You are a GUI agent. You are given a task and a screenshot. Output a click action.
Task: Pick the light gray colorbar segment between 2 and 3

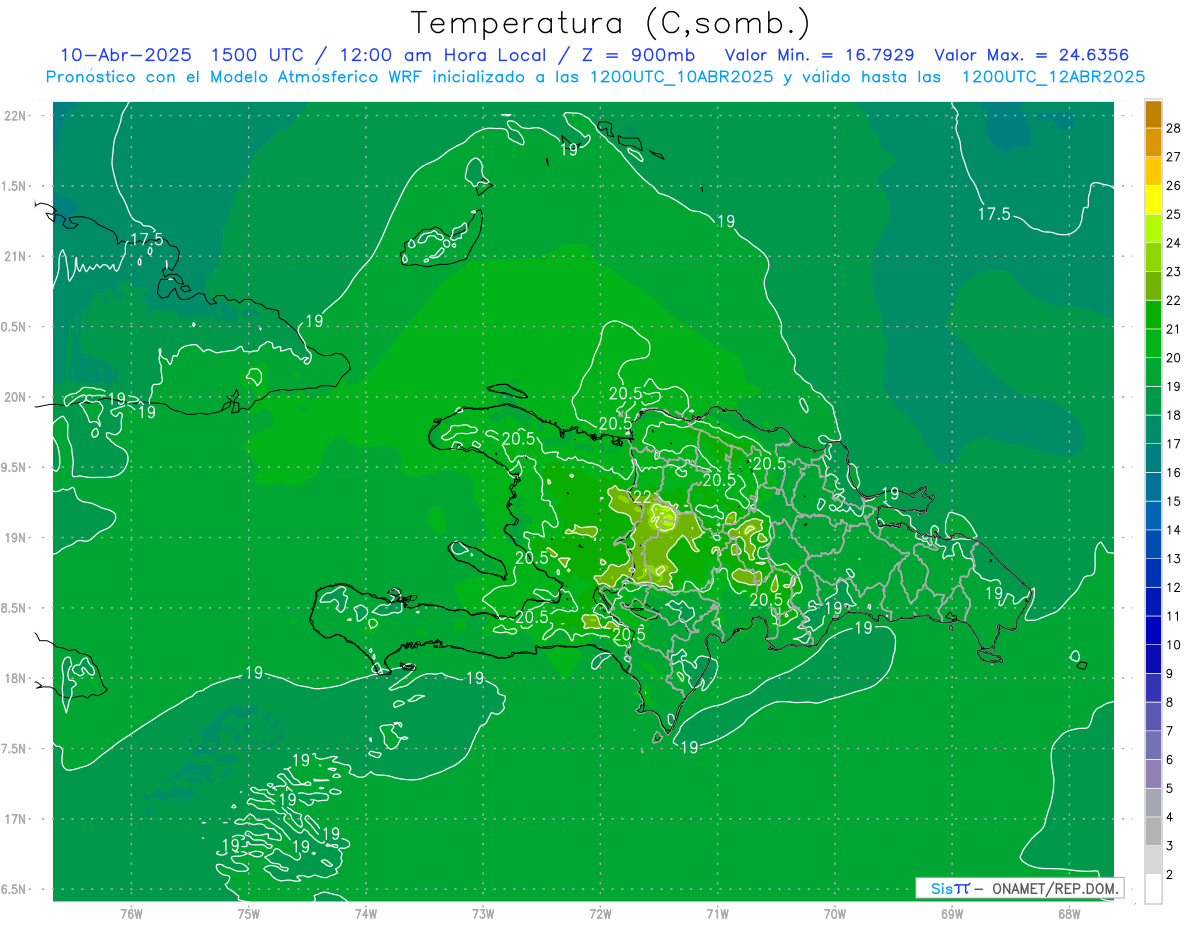[x=1153, y=860]
